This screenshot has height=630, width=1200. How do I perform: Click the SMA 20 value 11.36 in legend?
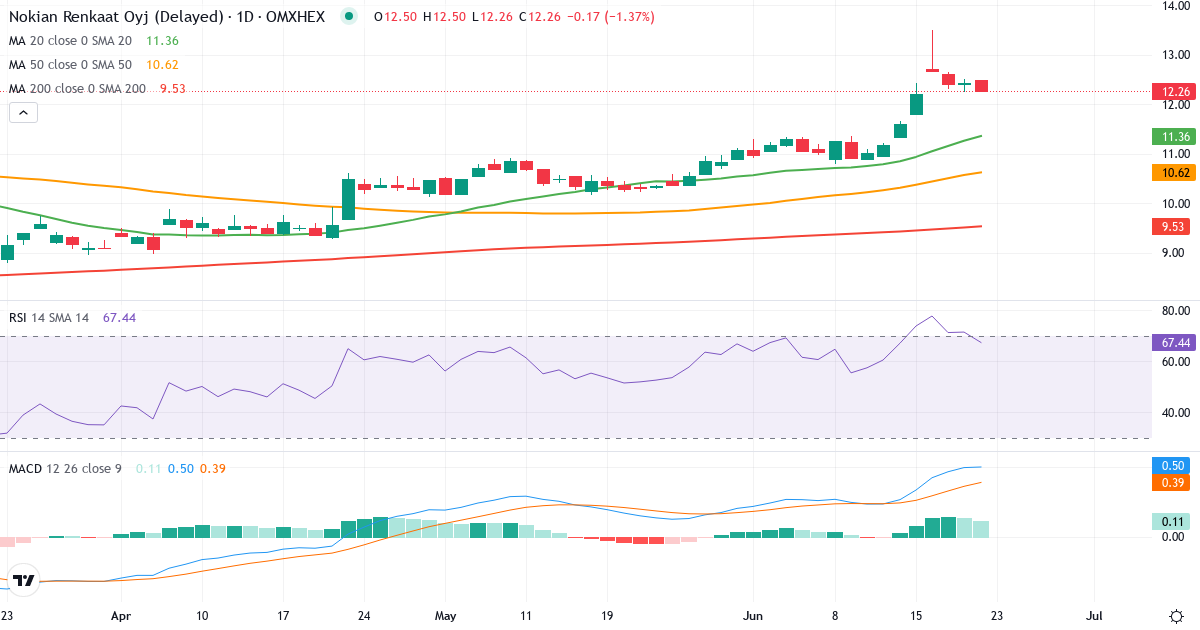(x=162, y=41)
